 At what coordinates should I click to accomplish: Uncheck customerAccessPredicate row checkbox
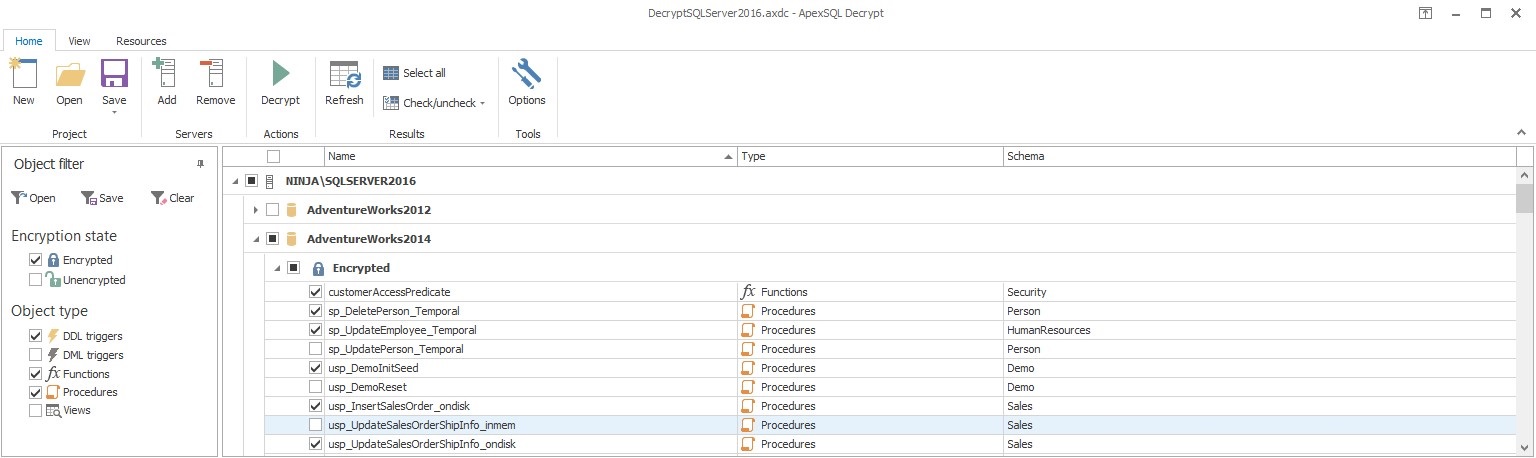click(x=316, y=292)
